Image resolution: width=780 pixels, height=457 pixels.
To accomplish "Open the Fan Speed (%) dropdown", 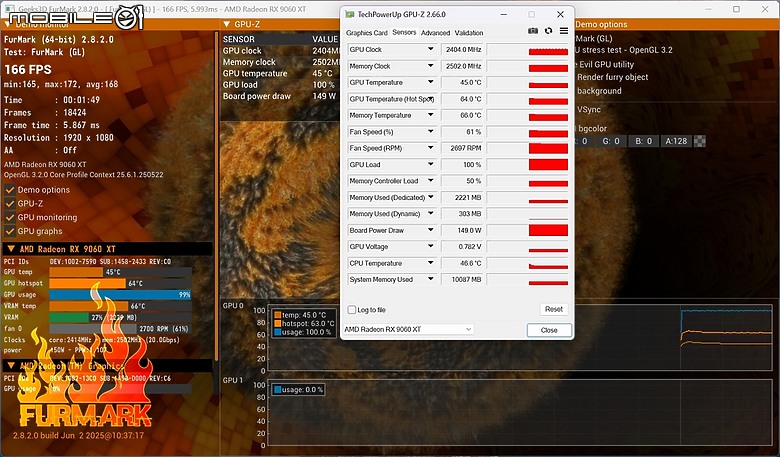I will [x=431, y=132].
